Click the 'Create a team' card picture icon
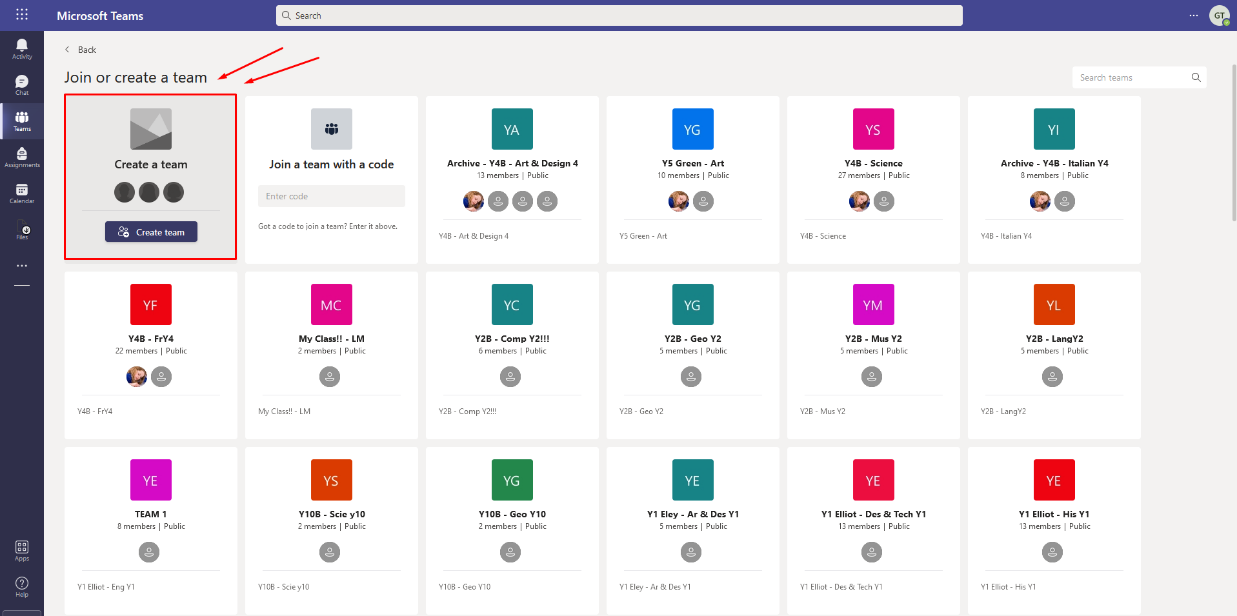Viewport: 1237px width, 616px height. [x=151, y=129]
